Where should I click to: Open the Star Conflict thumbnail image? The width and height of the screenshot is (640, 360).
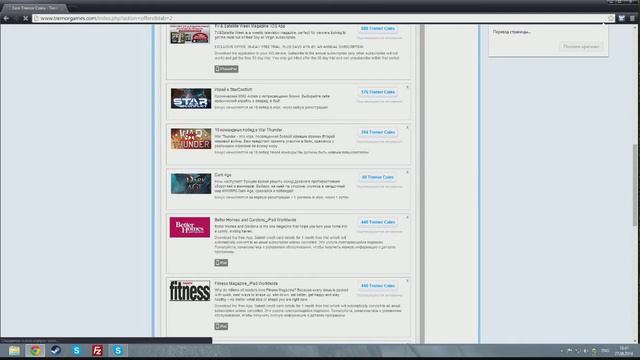pyautogui.click(x=191, y=98)
